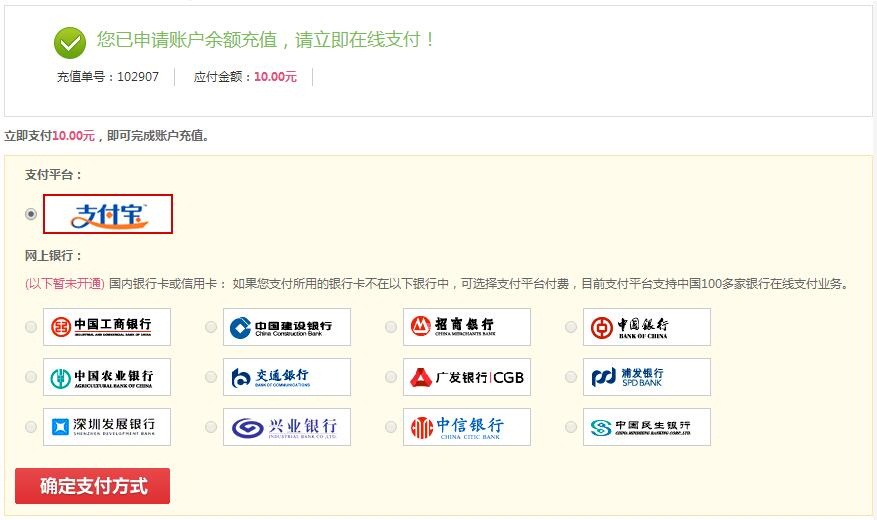Click the 中国建设银行 logo
Image resolution: width=877 pixels, height=520 pixels.
tap(287, 327)
